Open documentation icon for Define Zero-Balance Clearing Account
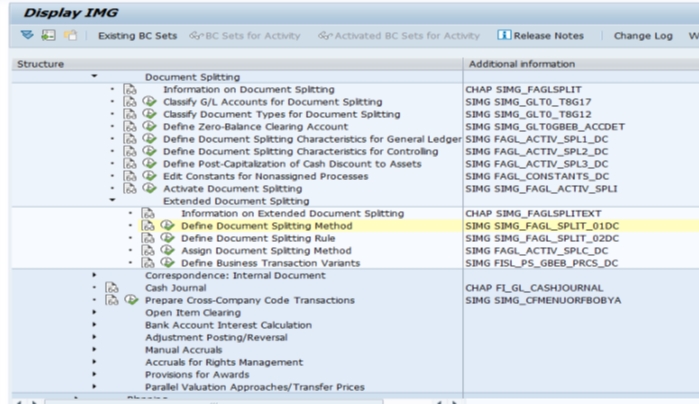The height and width of the screenshot is (404, 699). 130,126
